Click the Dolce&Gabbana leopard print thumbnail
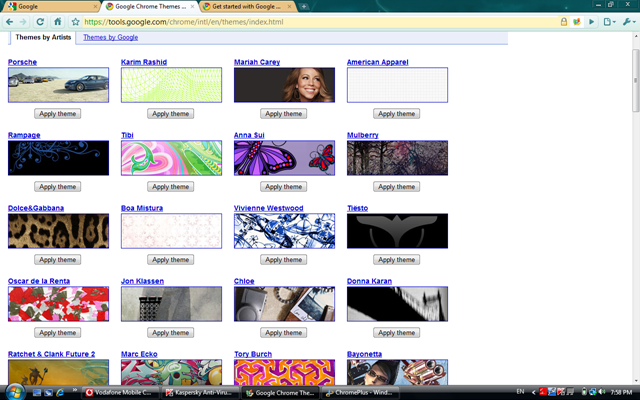Viewport: 640px width, 400px height. click(x=58, y=231)
